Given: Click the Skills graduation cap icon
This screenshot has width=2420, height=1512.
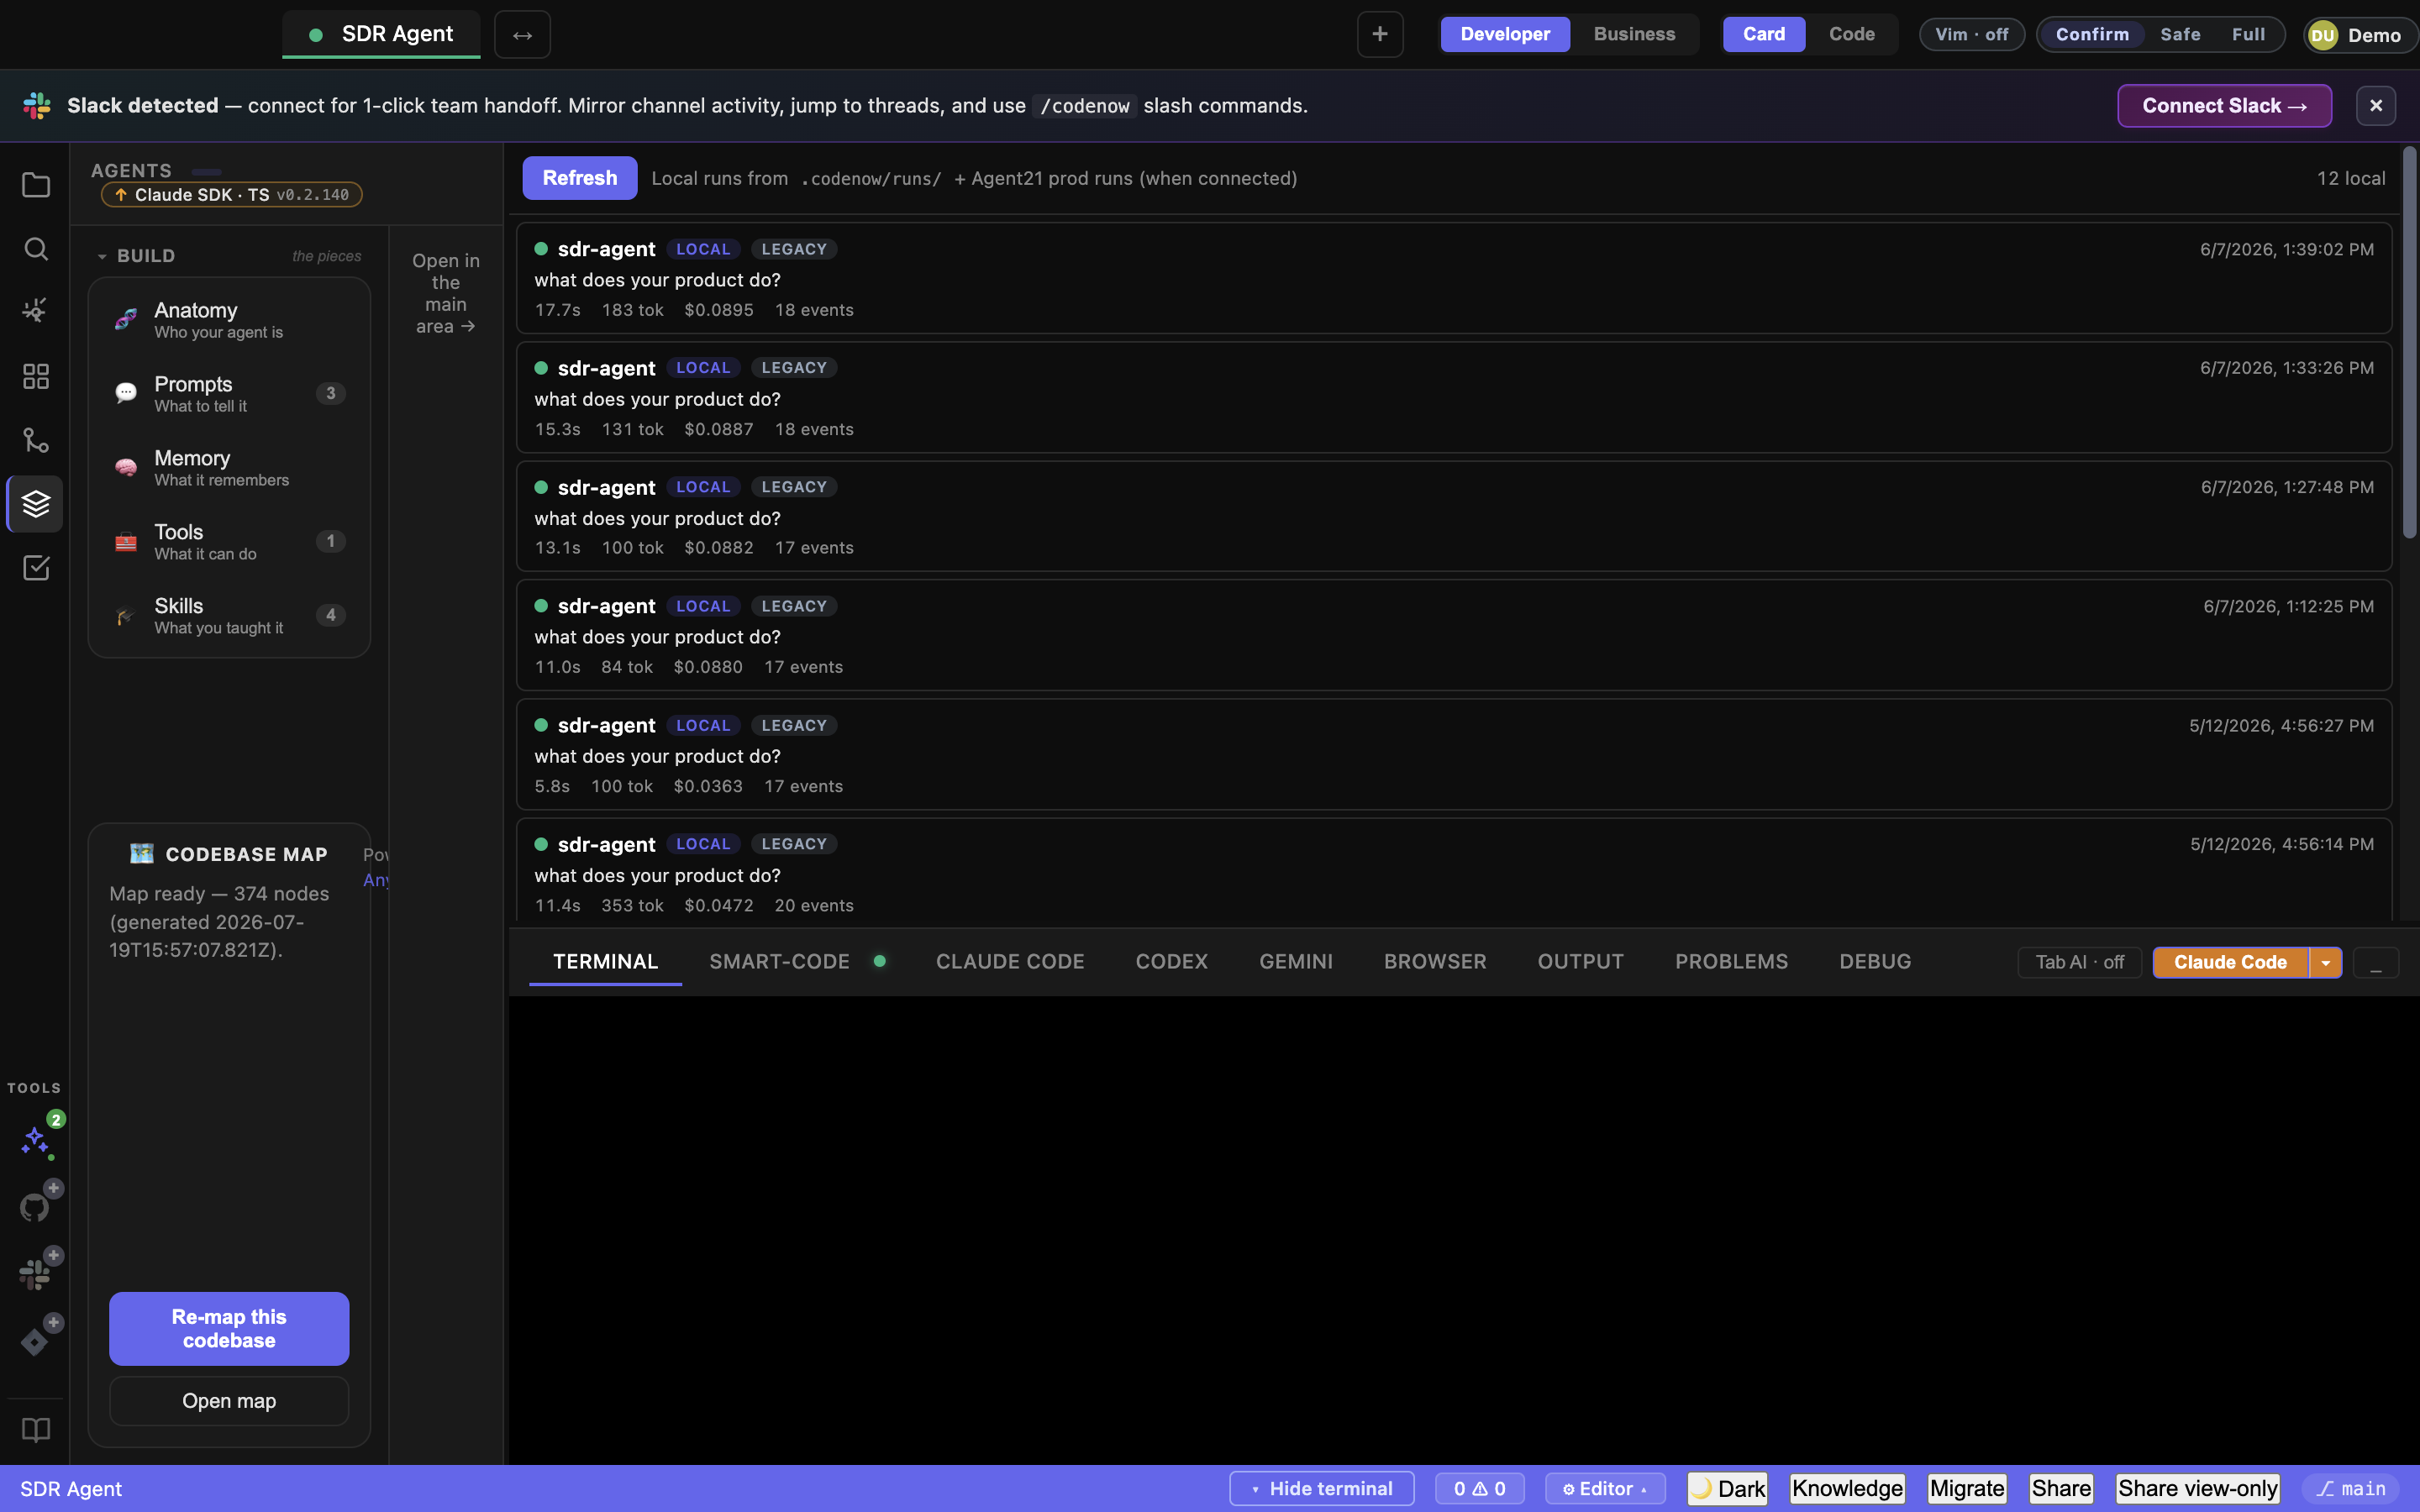Looking at the screenshot, I should tap(126, 615).
